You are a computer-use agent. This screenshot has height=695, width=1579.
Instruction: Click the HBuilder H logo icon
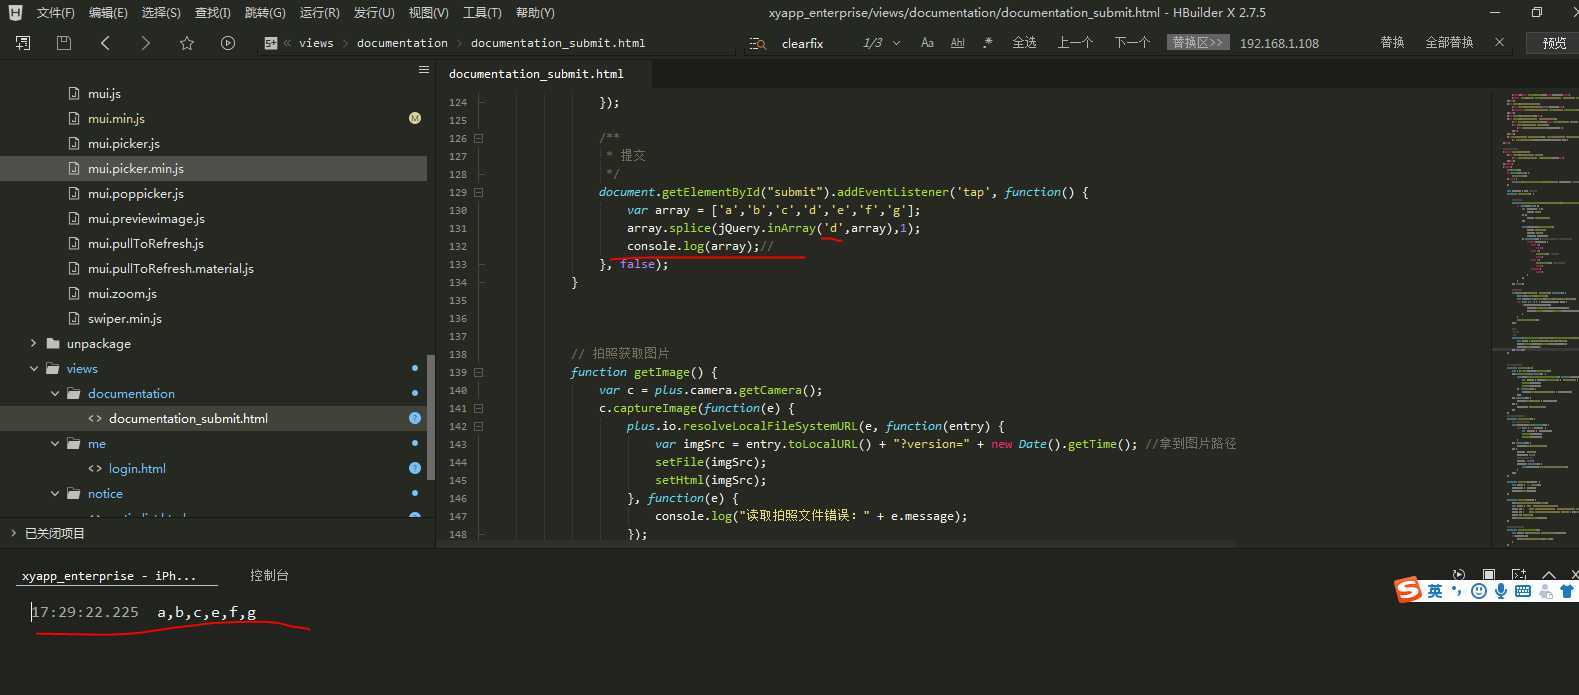pyautogui.click(x=15, y=12)
